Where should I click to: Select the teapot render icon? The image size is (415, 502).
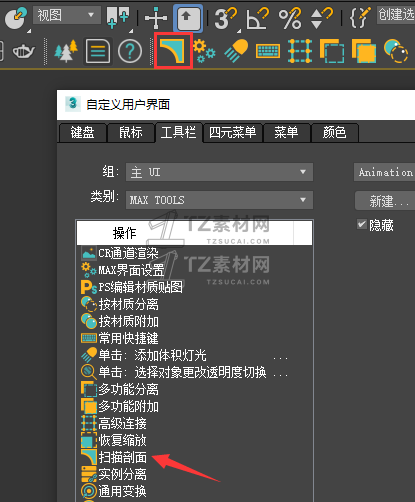(x=23, y=51)
